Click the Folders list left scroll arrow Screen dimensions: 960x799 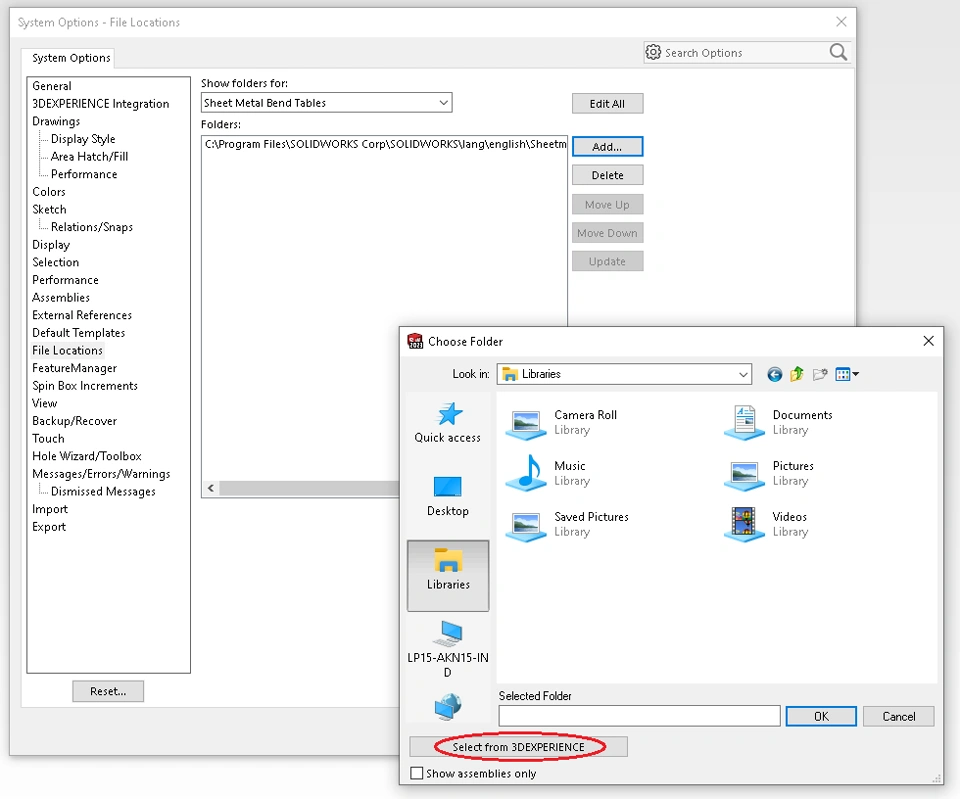pos(211,488)
